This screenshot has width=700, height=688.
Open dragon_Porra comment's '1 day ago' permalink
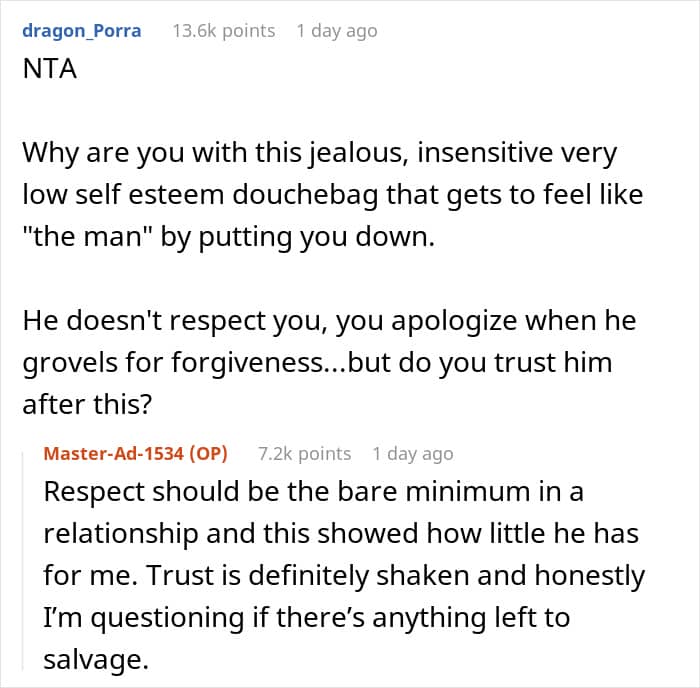point(336,30)
